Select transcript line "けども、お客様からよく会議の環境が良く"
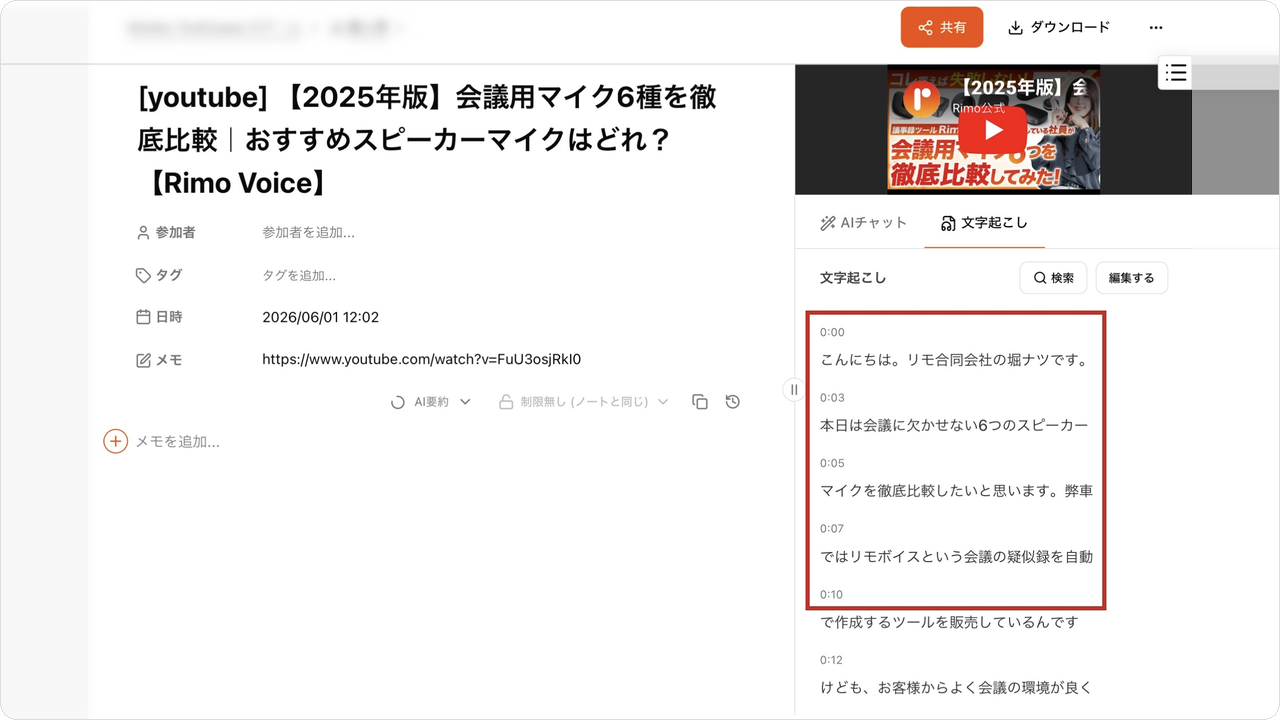This screenshot has height=720, width=1280. [x=957, y=687]
